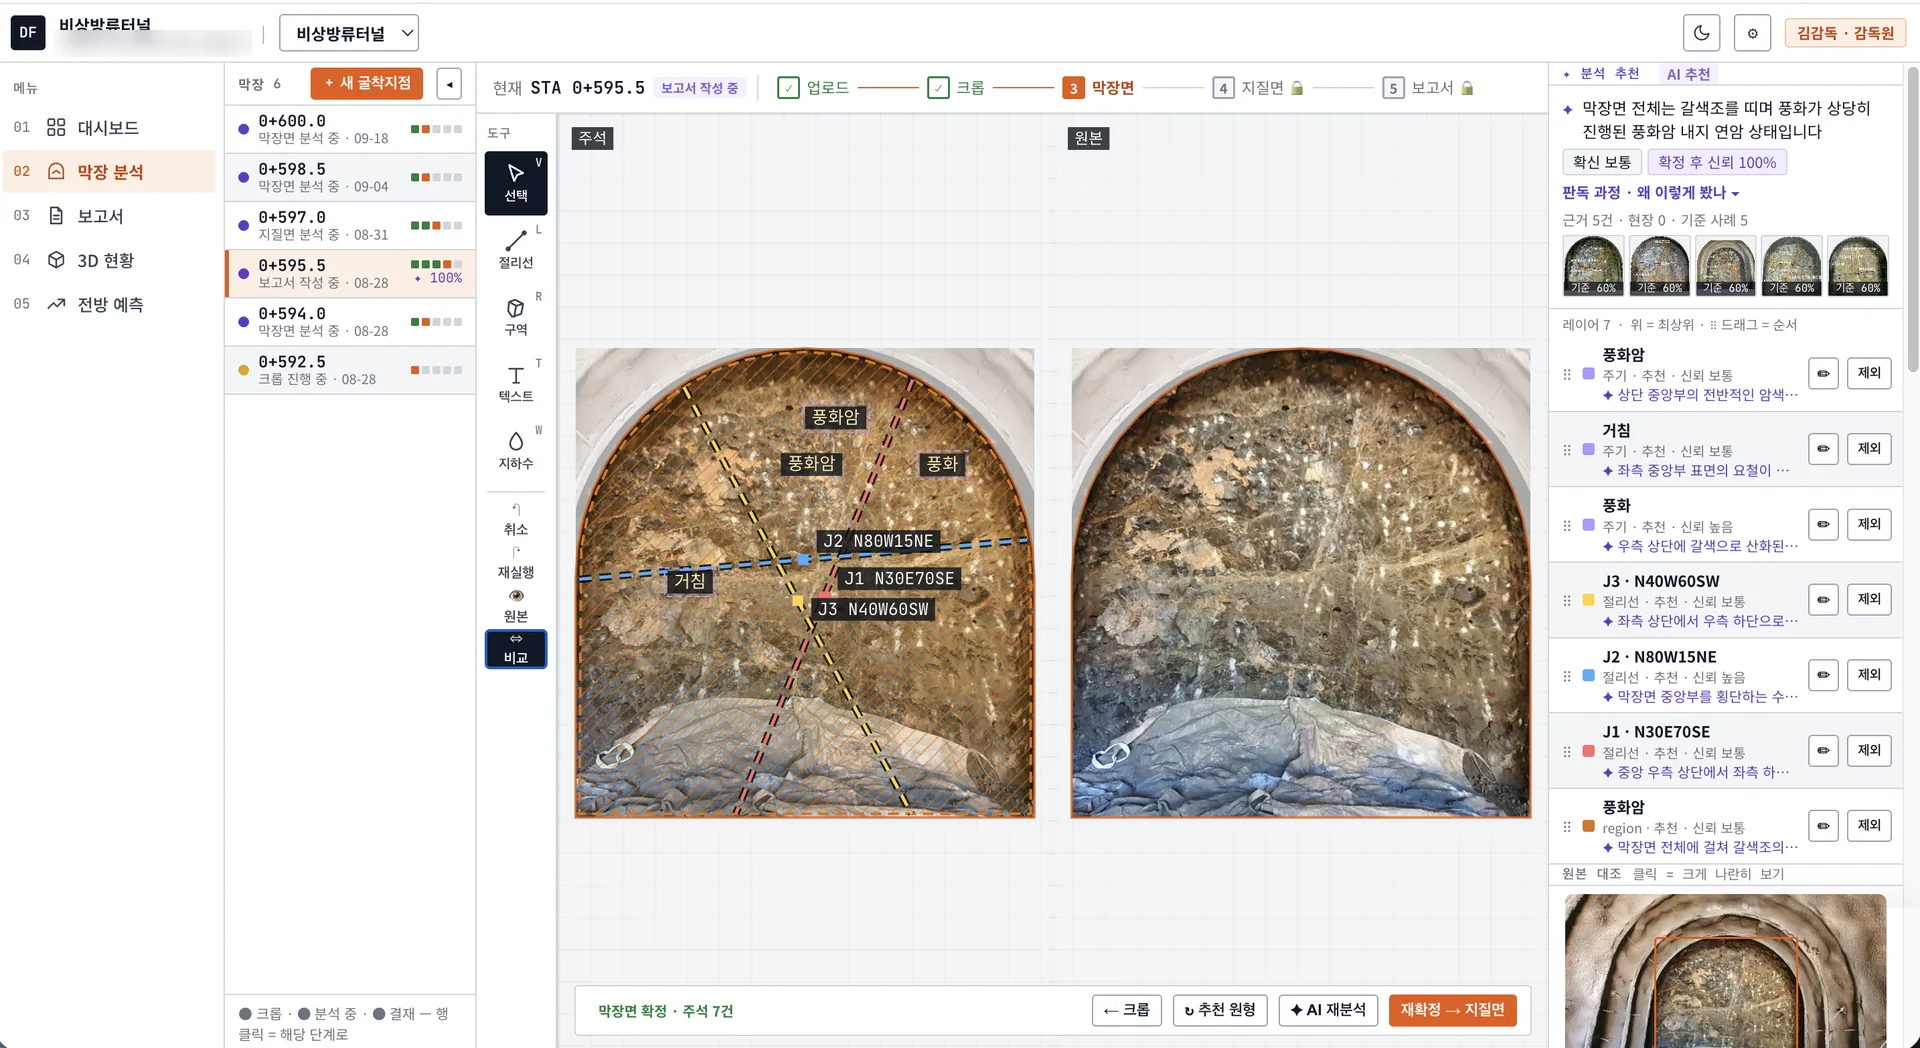The width and height of the screenshot is (1920, 1048).
Task: Exclude the 풍화 layer with 제외
Action: click(x=1869, y=524)
